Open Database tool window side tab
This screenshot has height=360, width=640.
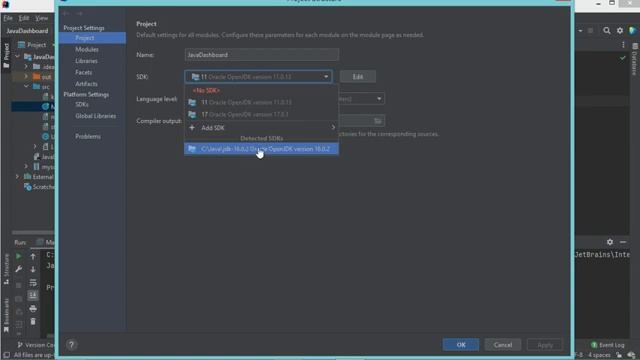tap(635, 60)
